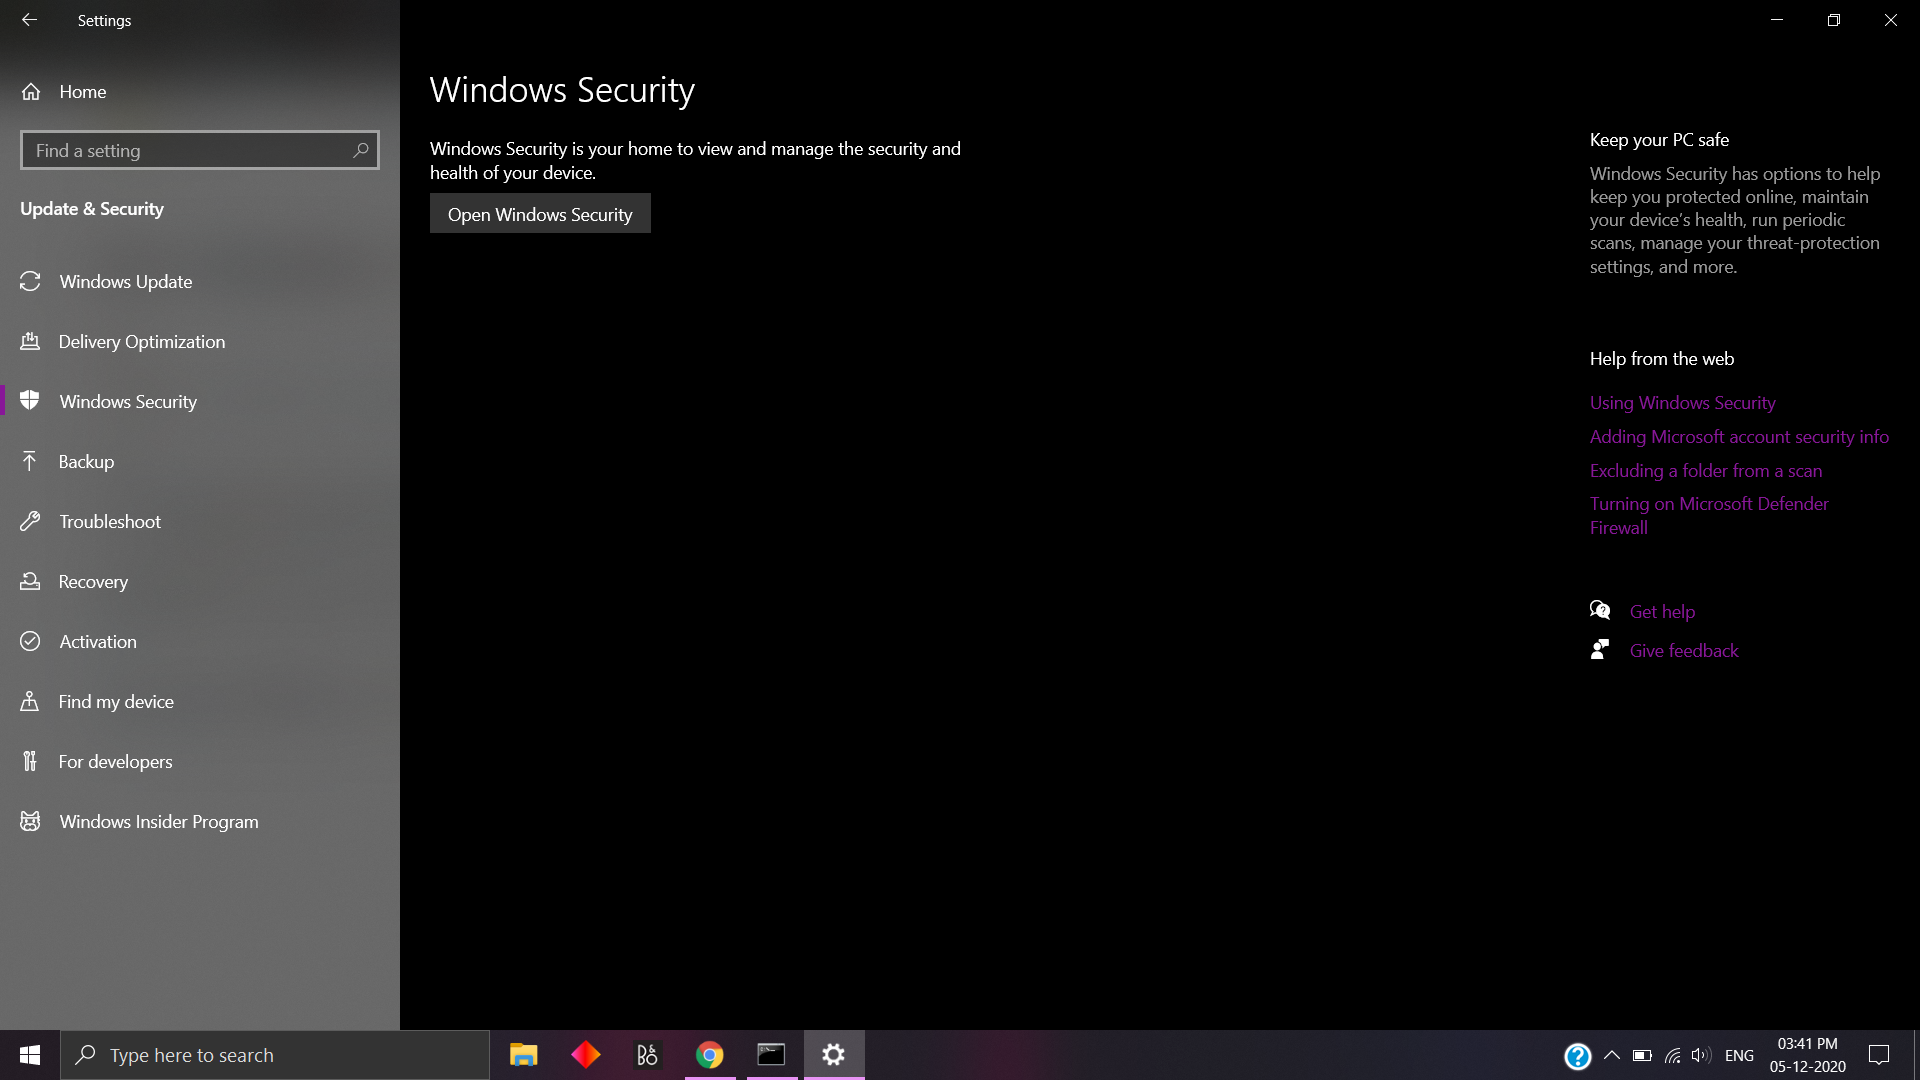Return to the Settings Home page
Image resolution: width=1920 pixels, height=1080 pixels.
82,91
